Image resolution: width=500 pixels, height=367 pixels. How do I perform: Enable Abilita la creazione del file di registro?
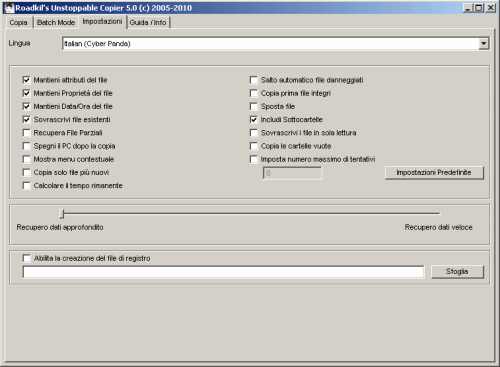point(26,258)
